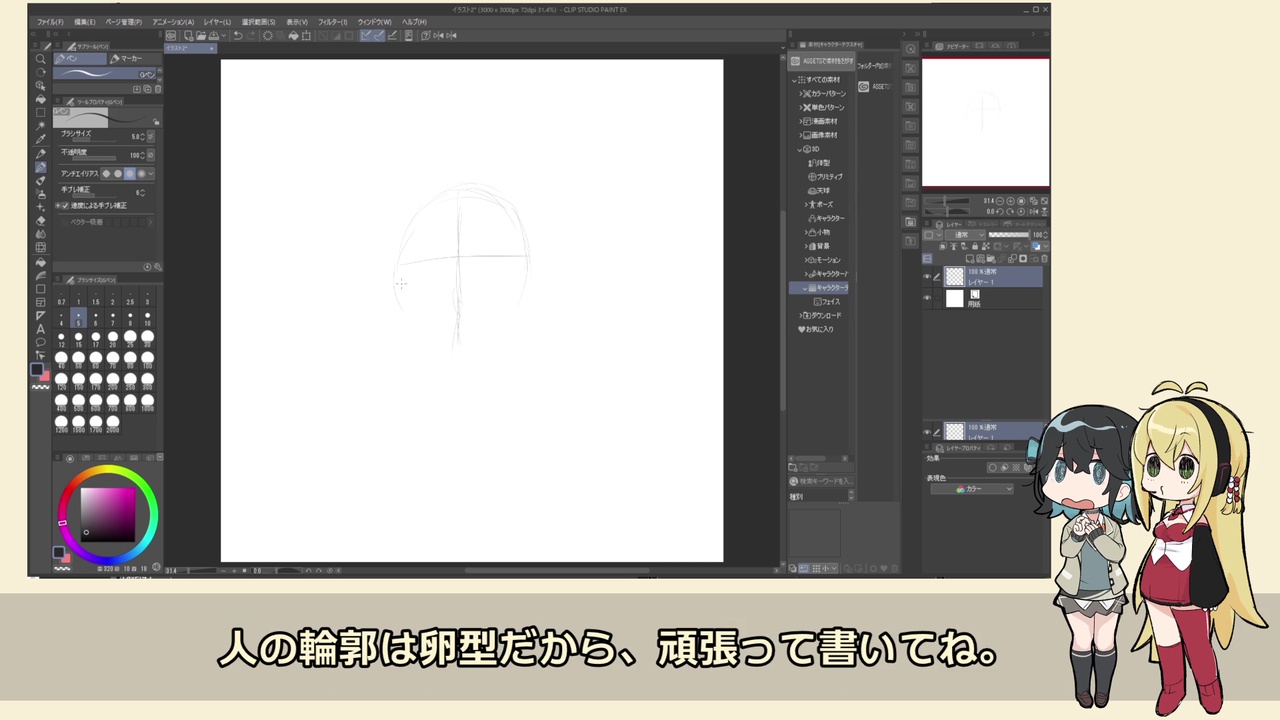Viewport: 1280px width, 720px height.
Task: Select brush size 10 preset
Action: pos(147,319)
